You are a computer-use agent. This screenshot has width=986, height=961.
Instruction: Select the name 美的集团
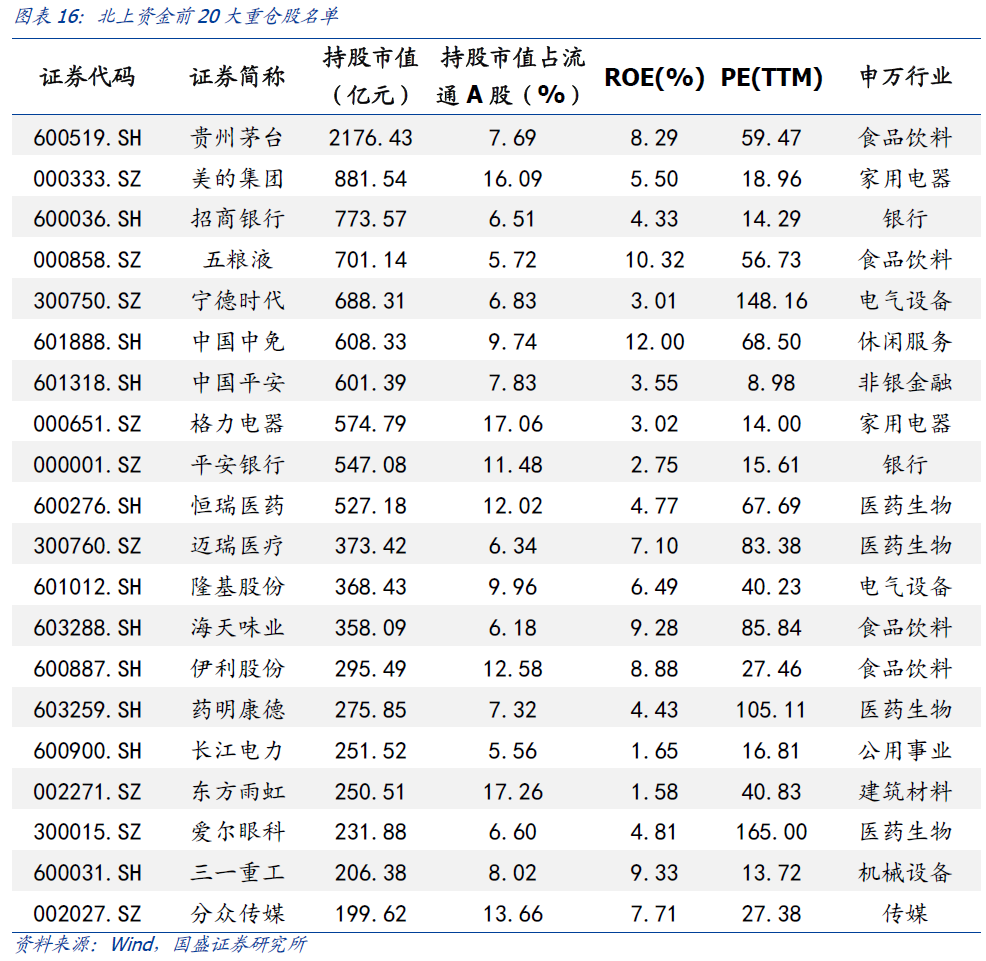tap(238, 179)
